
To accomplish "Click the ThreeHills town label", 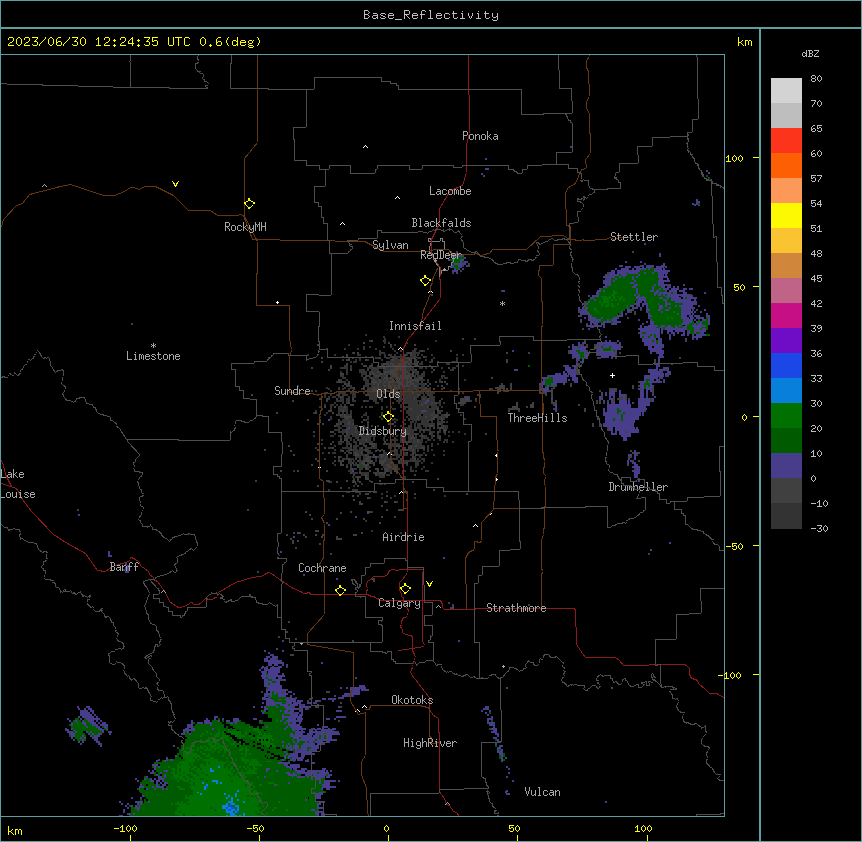I will click(537, 418).
